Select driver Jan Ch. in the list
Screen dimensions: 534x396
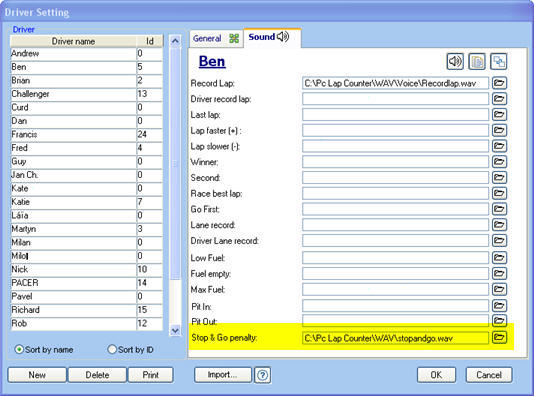tap(73, 175)
